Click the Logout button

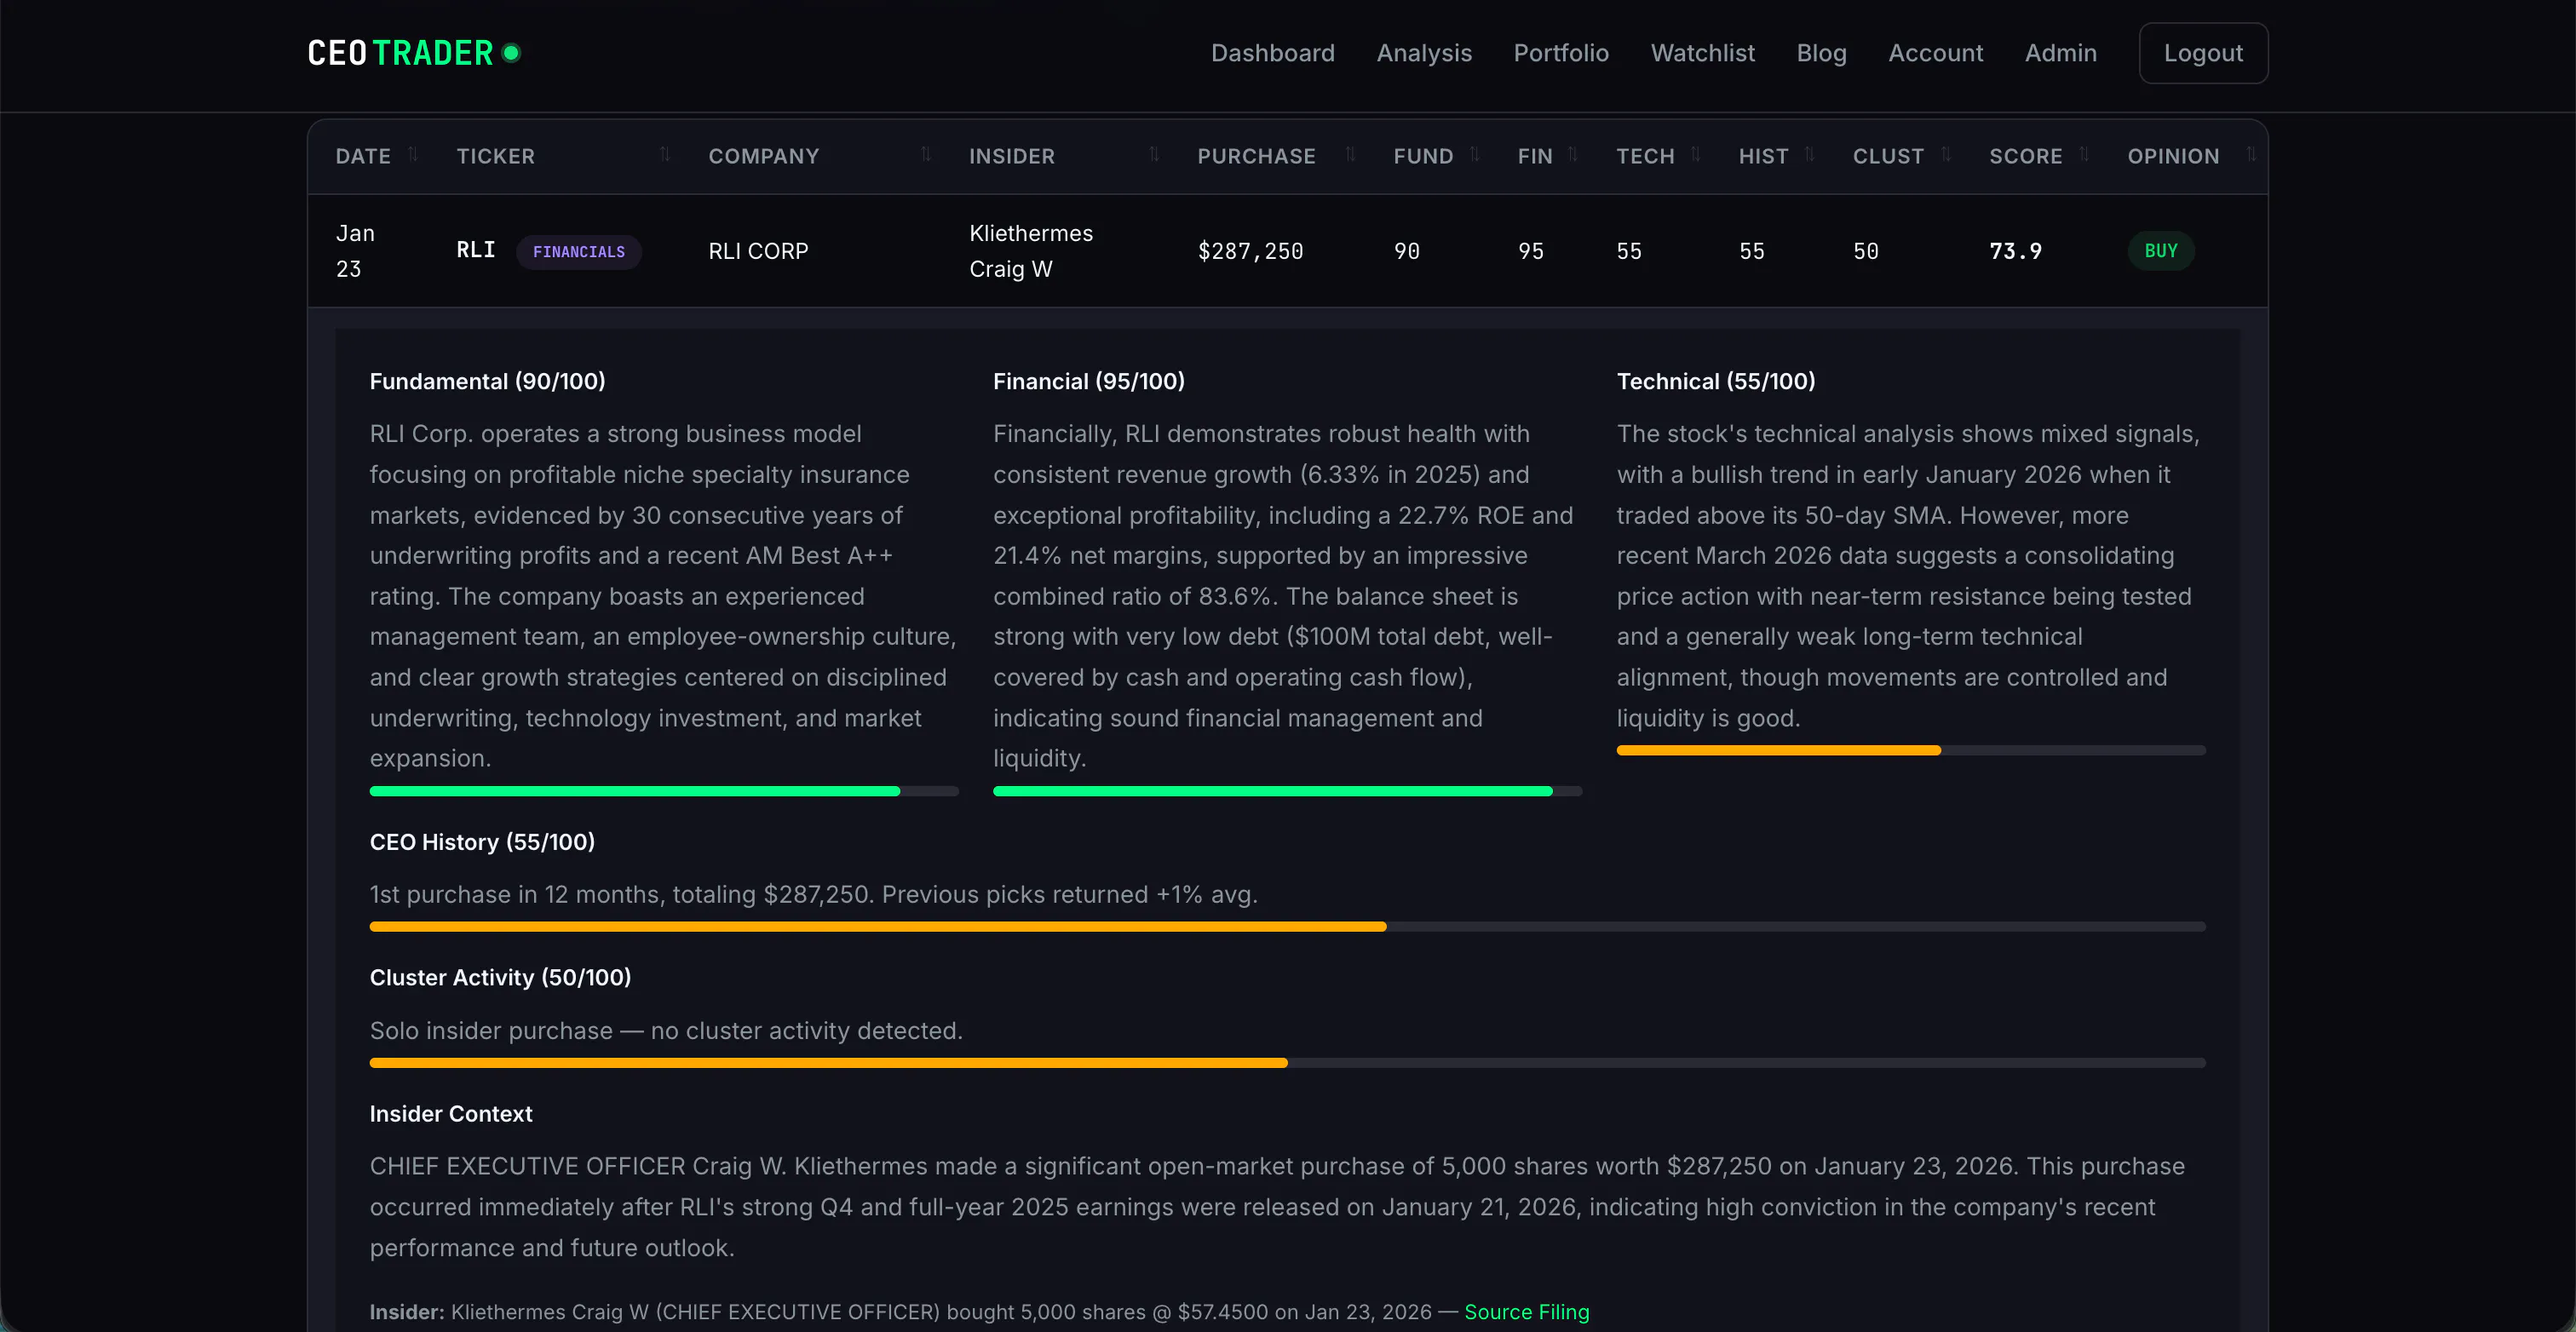coord(2203,53)
